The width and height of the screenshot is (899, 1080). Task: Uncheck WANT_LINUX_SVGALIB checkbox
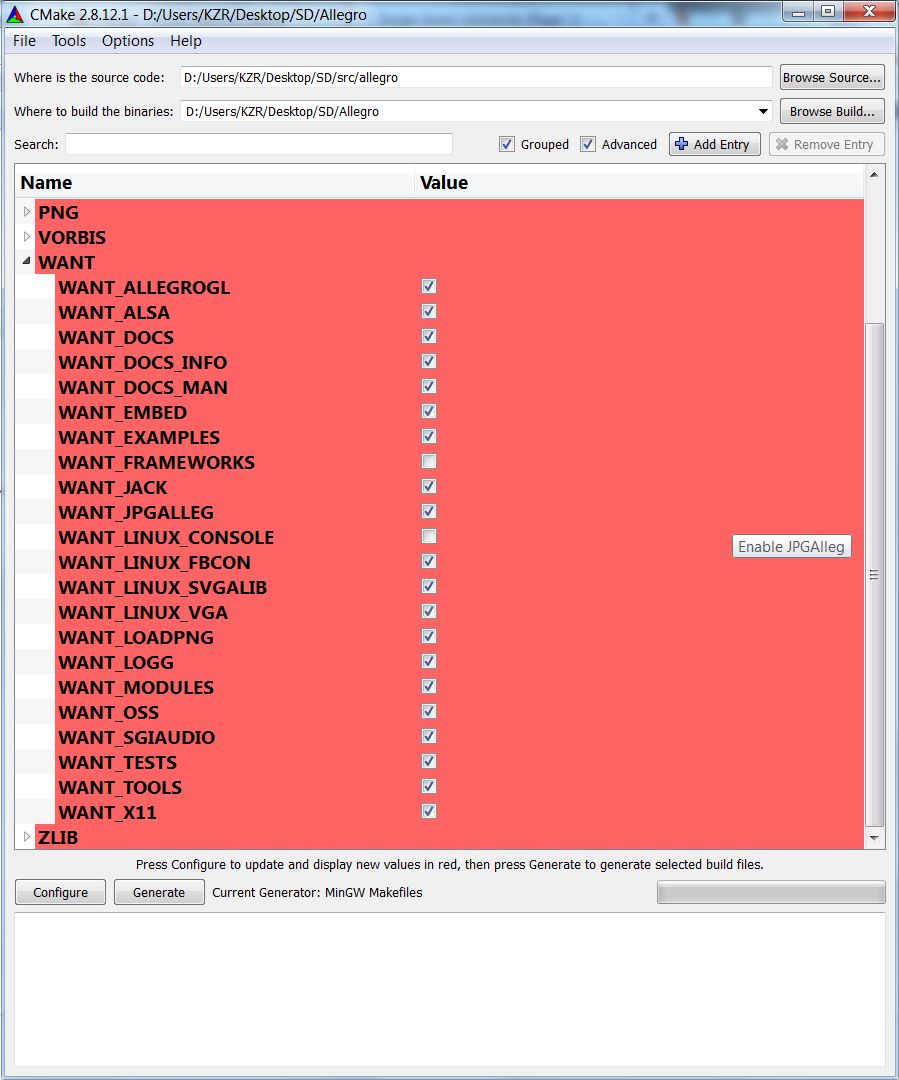click(x=428, y=586)
